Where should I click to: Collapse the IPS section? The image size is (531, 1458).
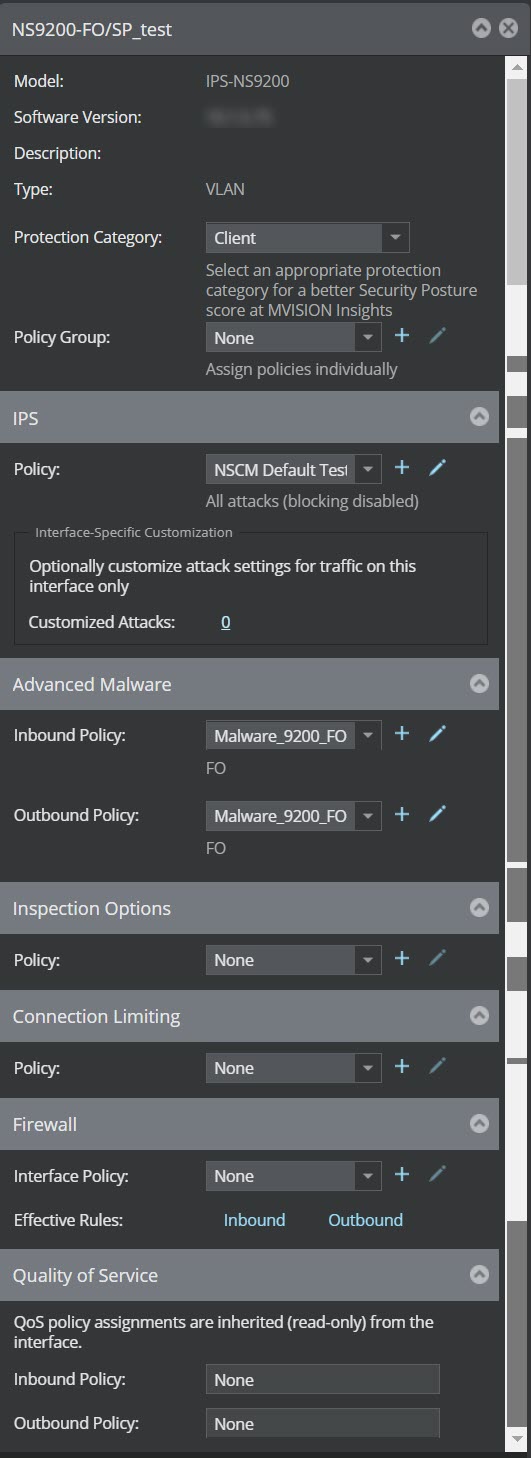click(479, 417)
